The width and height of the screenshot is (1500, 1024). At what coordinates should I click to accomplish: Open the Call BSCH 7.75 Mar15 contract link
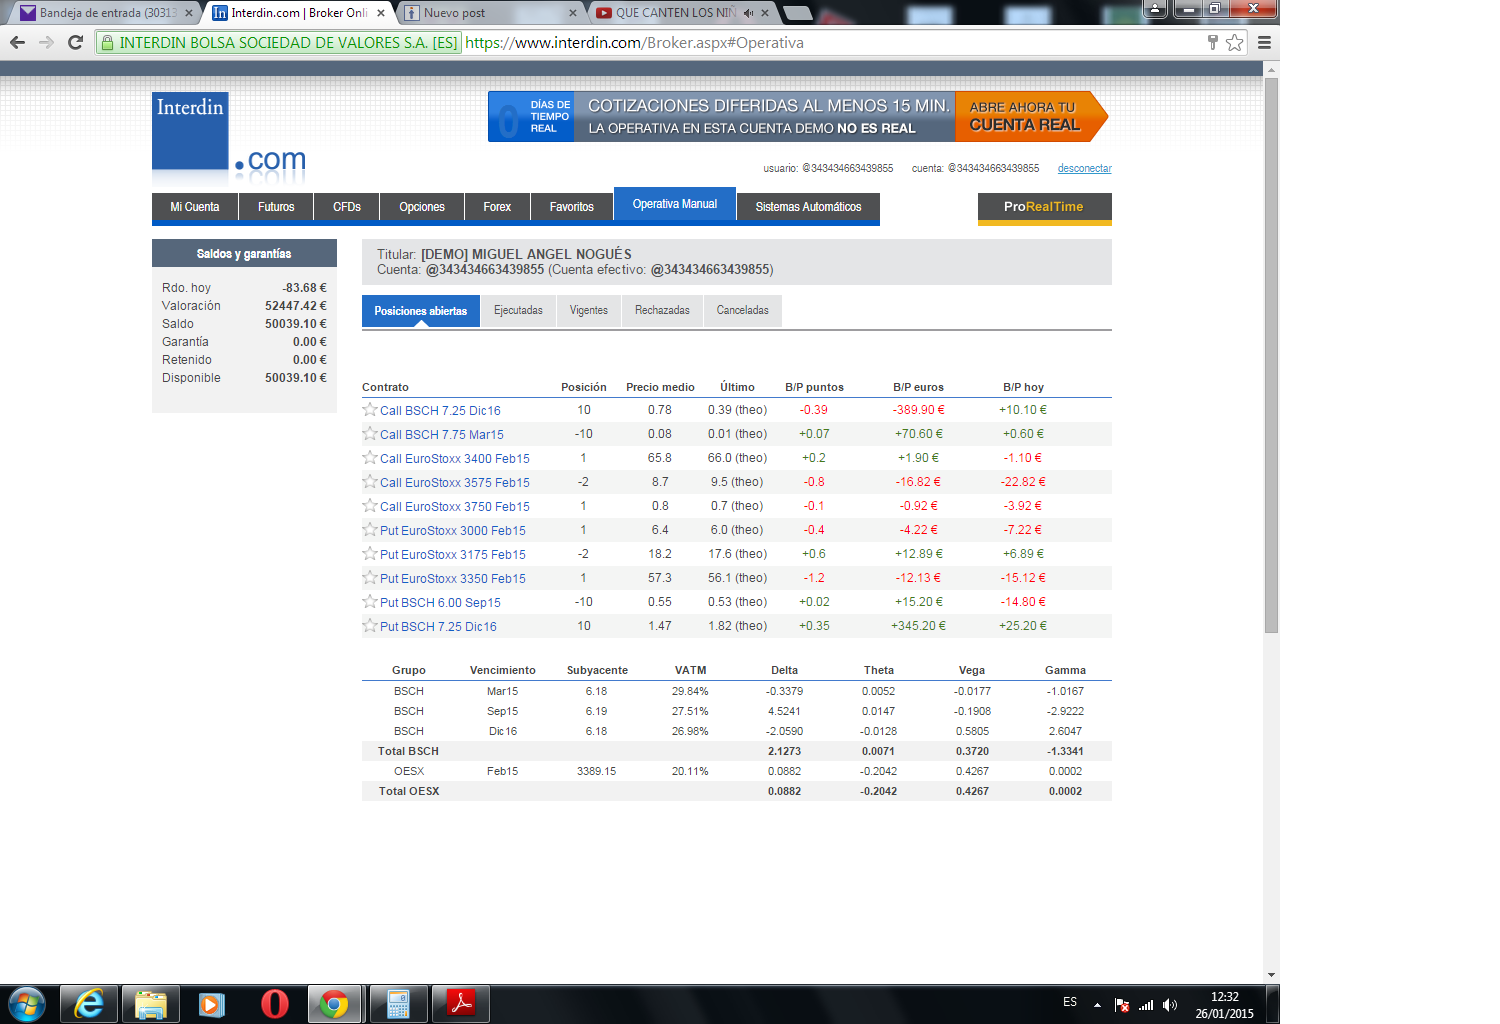[442, 435]
